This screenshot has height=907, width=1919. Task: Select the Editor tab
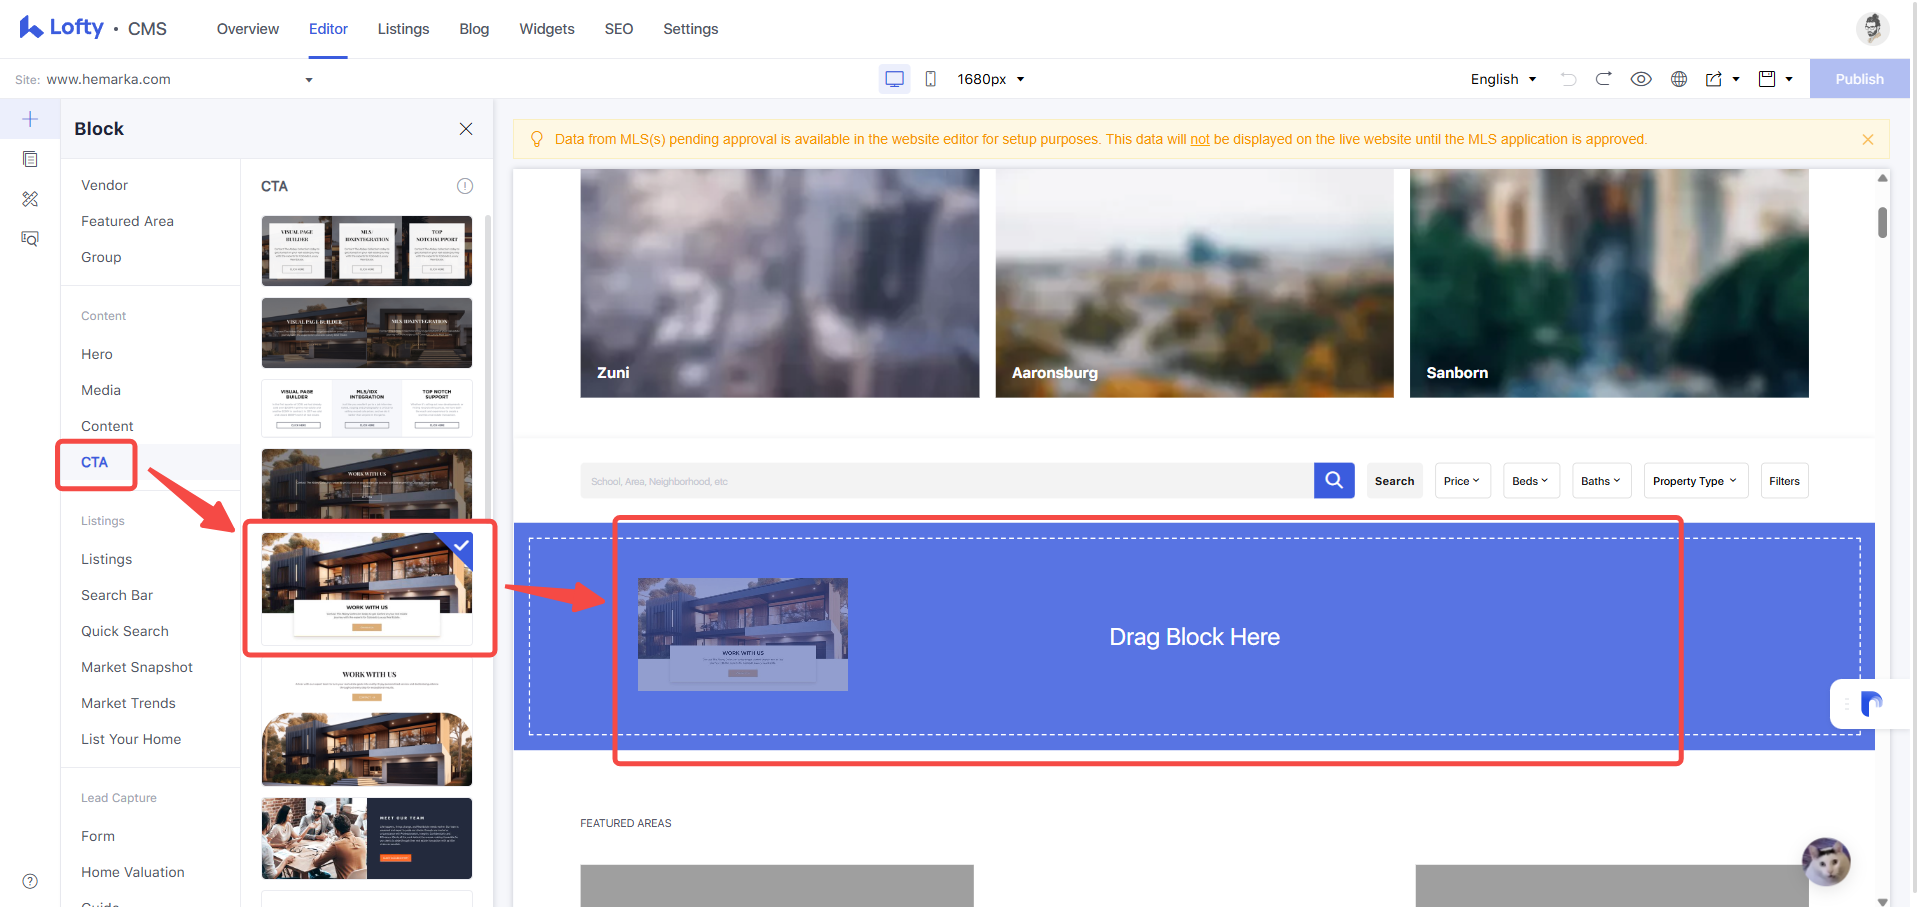[x=328, y=29]
